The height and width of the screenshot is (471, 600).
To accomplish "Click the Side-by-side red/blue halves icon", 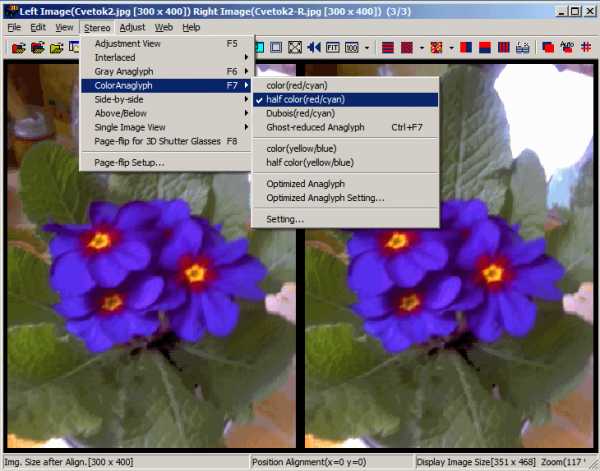I will click(466, 47).
